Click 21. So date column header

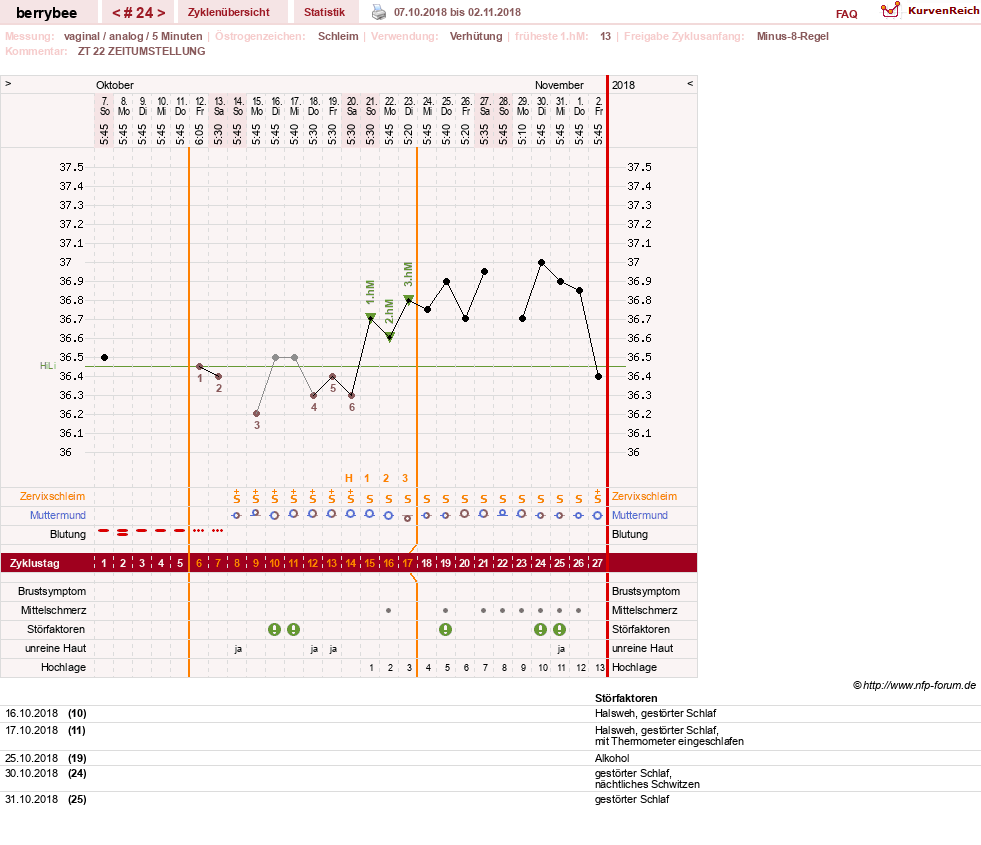371,106
